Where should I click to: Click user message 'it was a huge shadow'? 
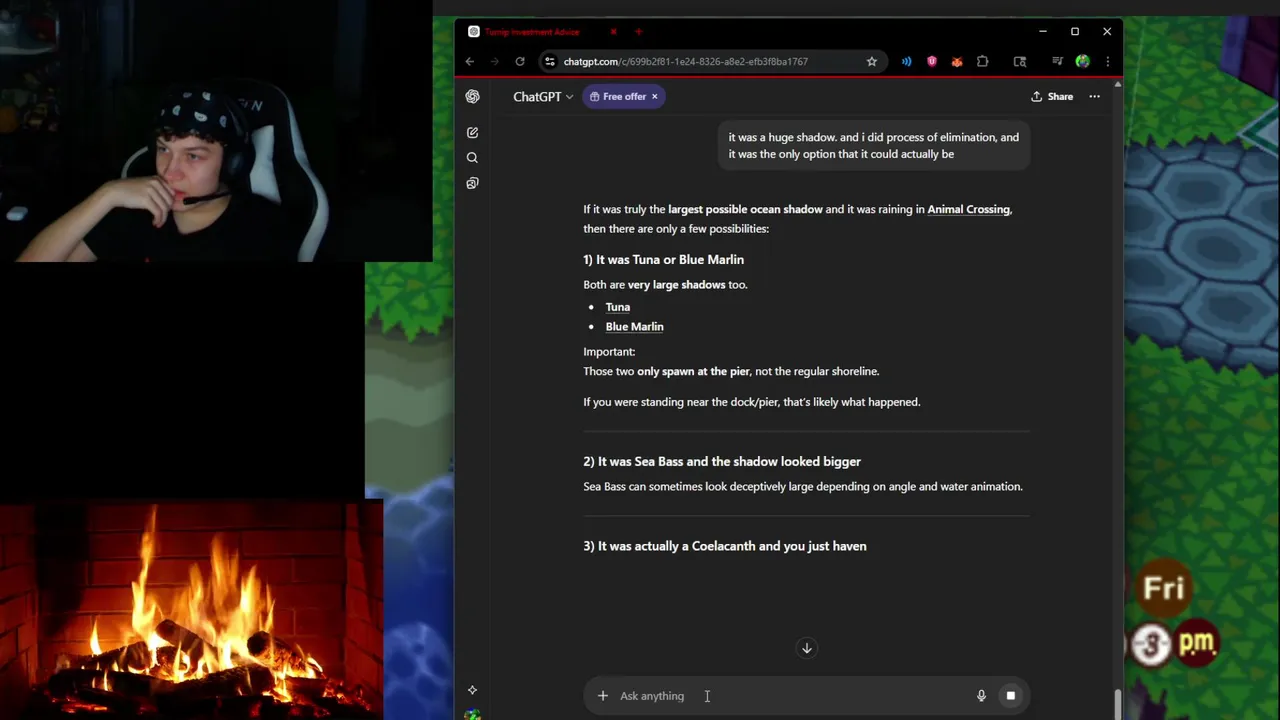pyautogui.click(x=874, y=146)
